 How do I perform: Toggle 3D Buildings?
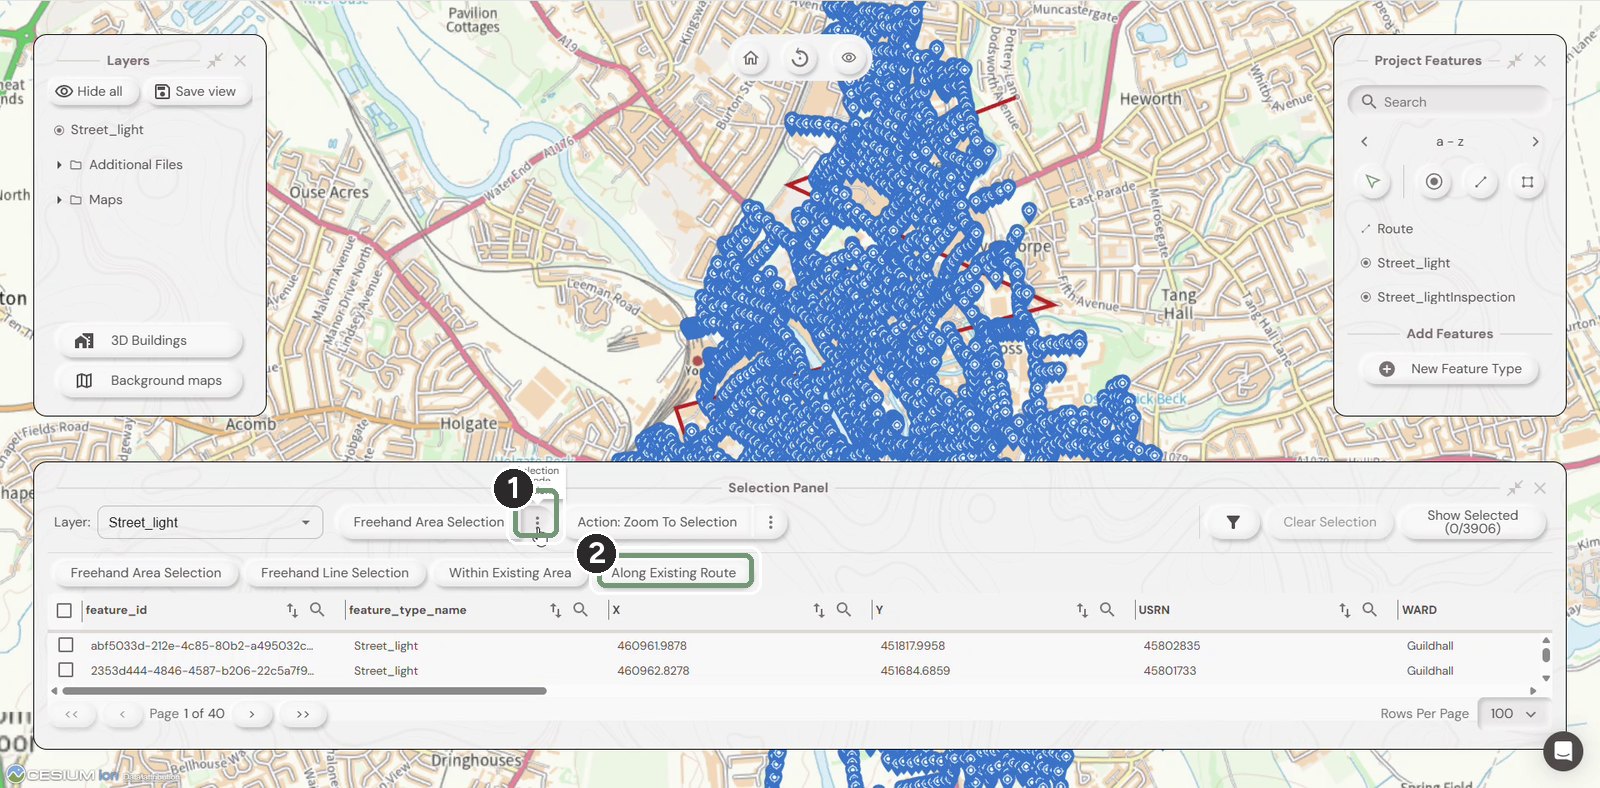point(149,341)
